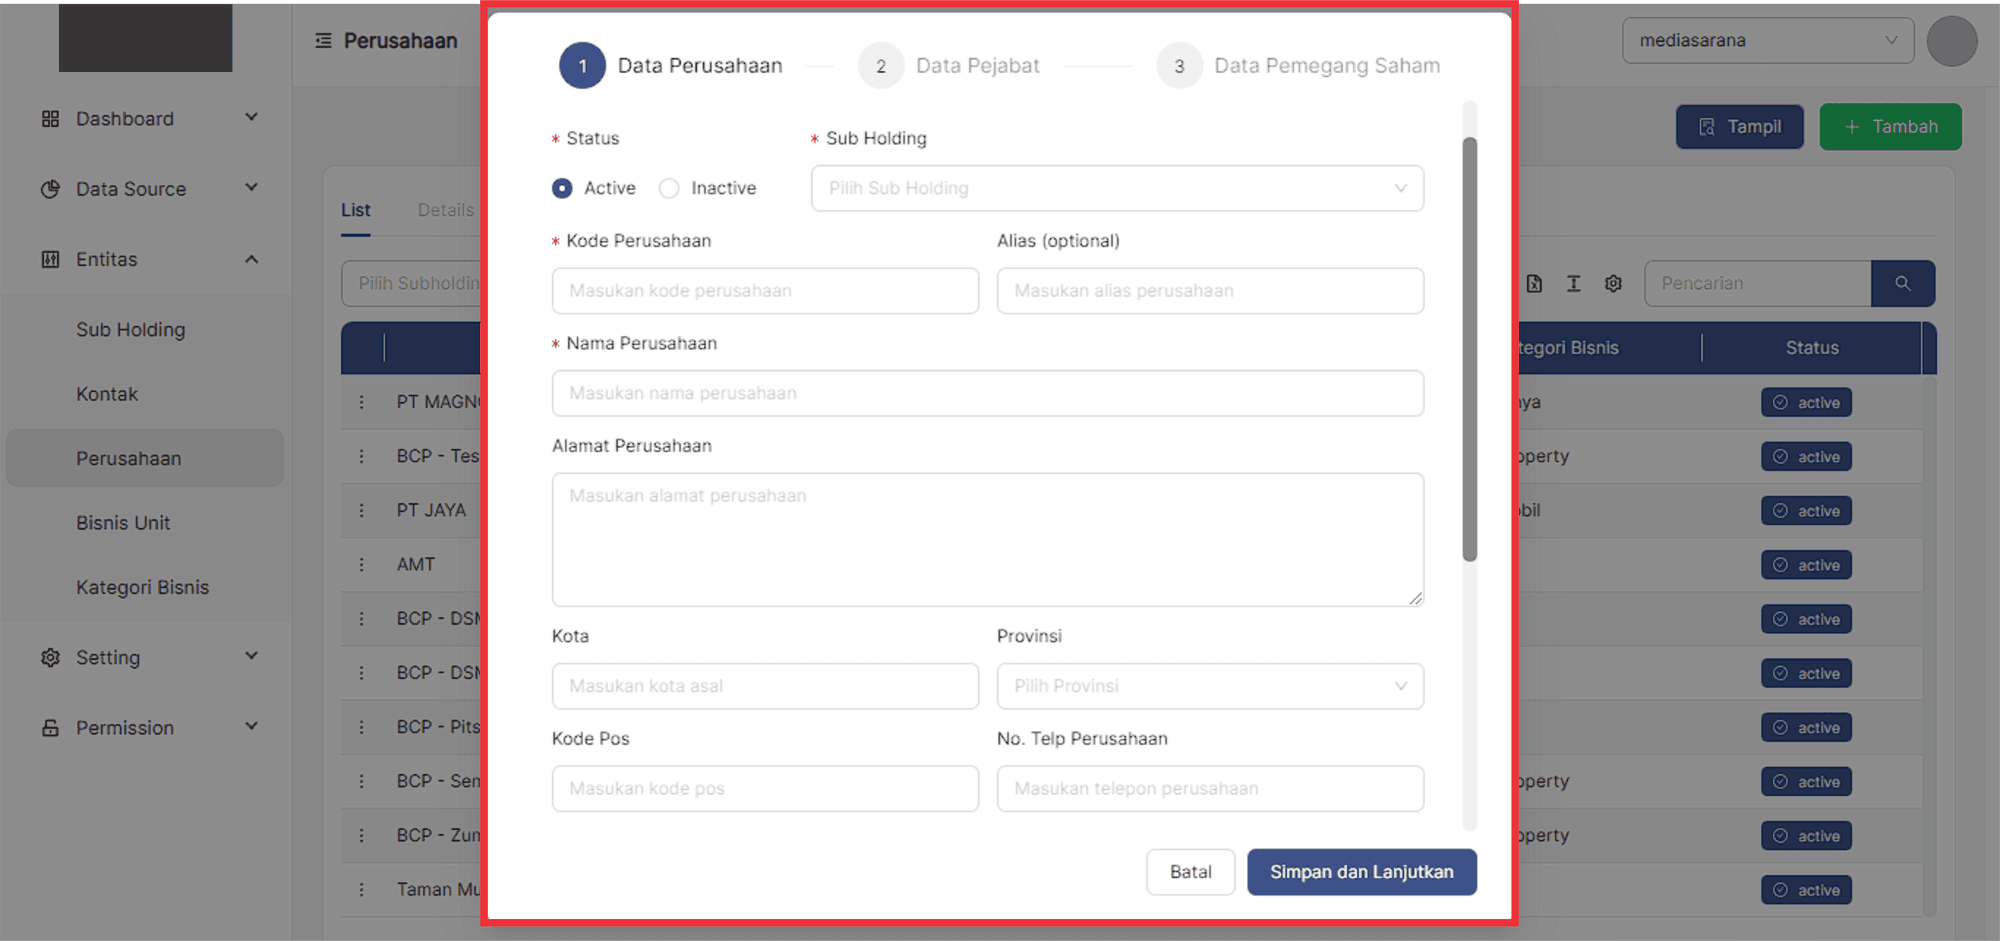Click the user avatar icon

pos(1951,41)
